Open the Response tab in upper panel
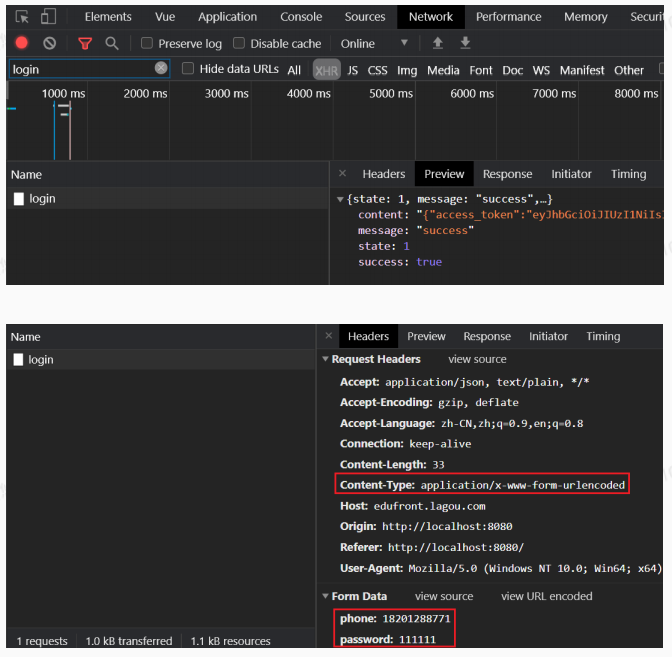Viewport: 672px width, 657px height. point(507,174)
